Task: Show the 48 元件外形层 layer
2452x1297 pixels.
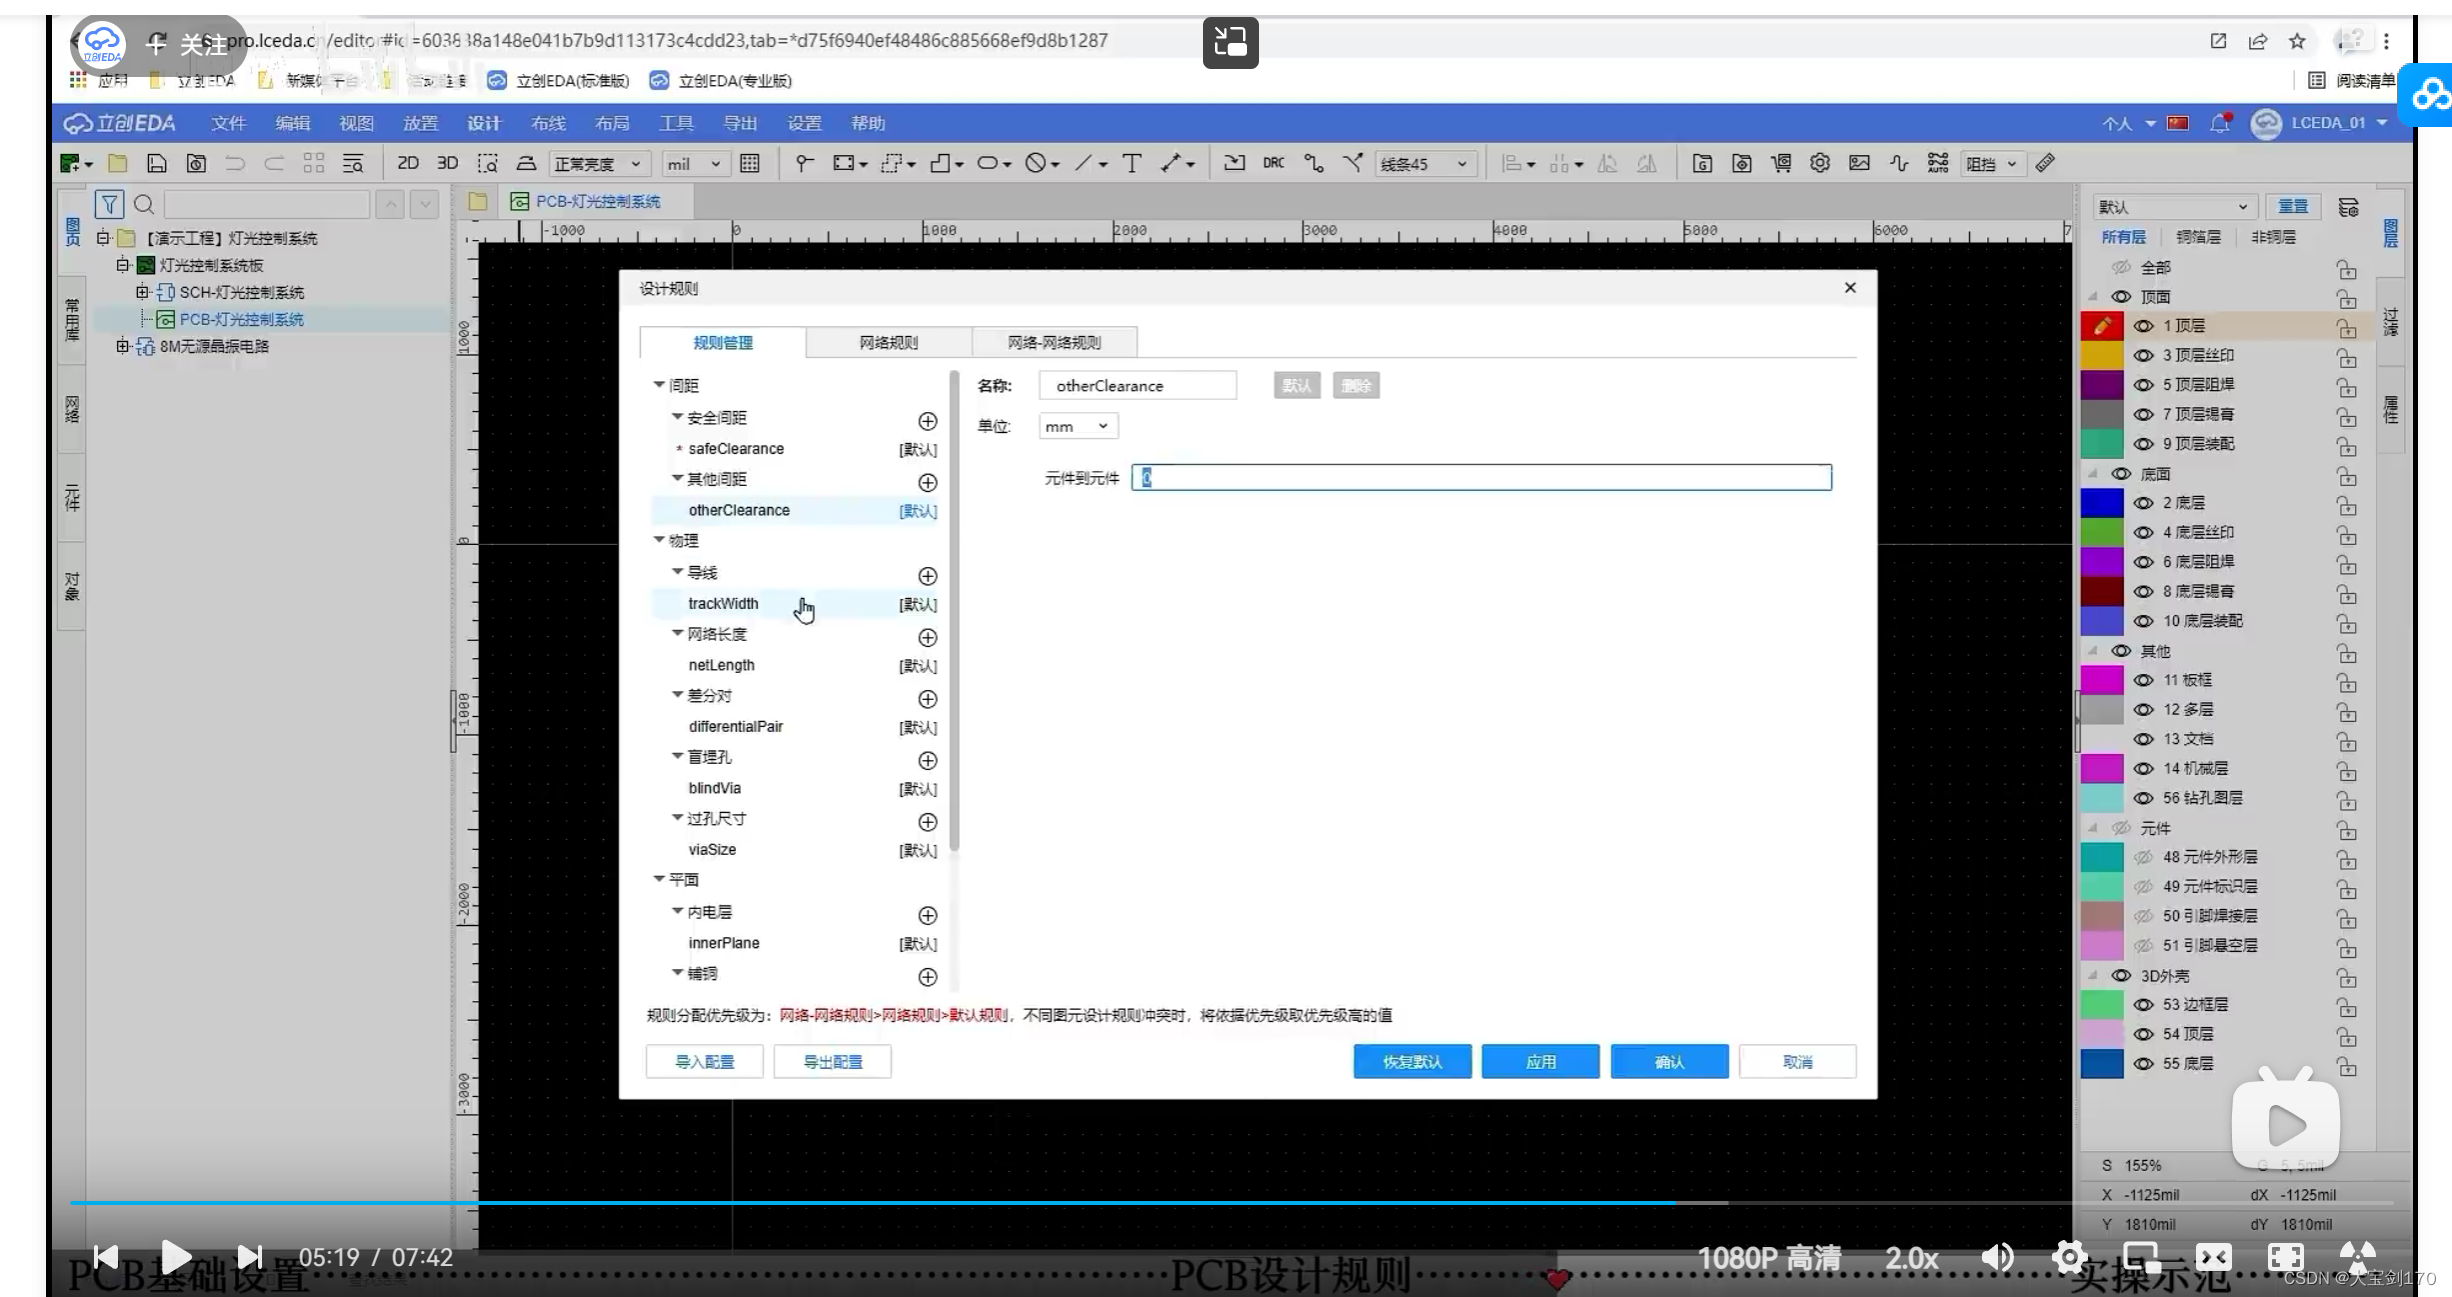Action: coord(2143,857)
